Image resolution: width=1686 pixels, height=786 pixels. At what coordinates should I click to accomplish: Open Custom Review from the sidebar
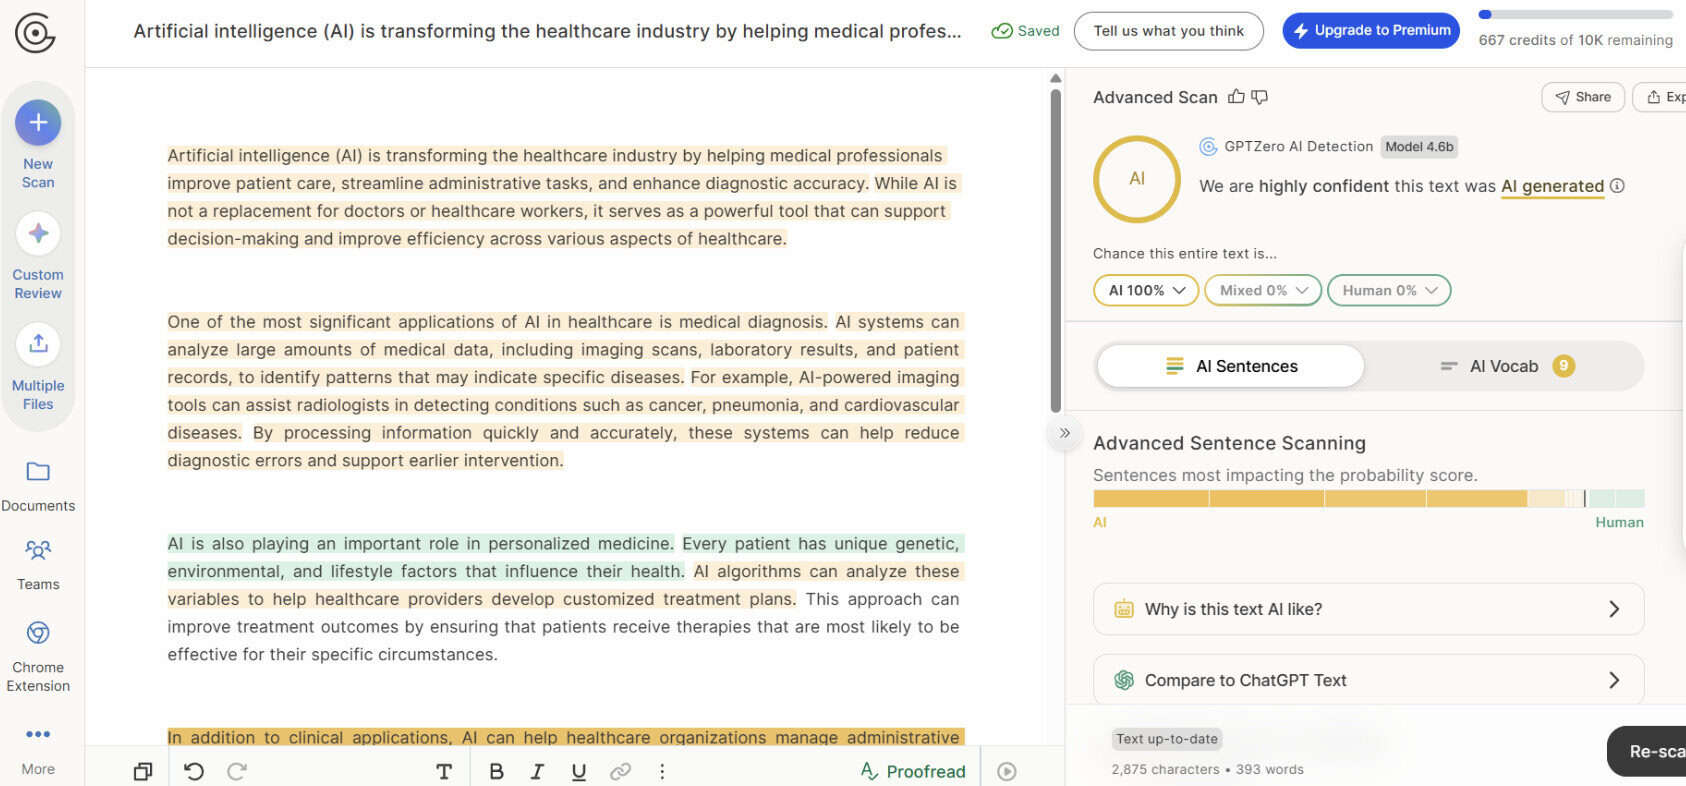(x=38, y=234)
